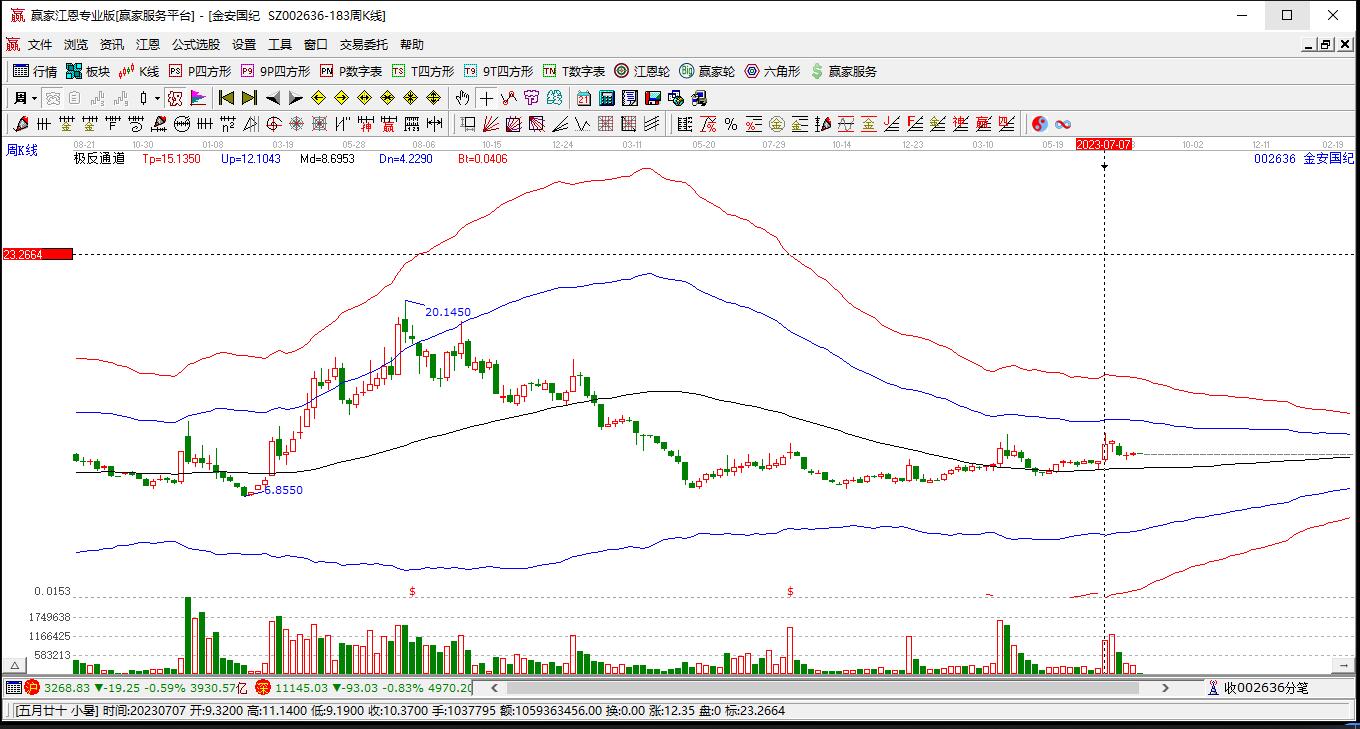Click the grid icon in status bar
This screenshot has width=1360, height=729.
tap(13, 688)
